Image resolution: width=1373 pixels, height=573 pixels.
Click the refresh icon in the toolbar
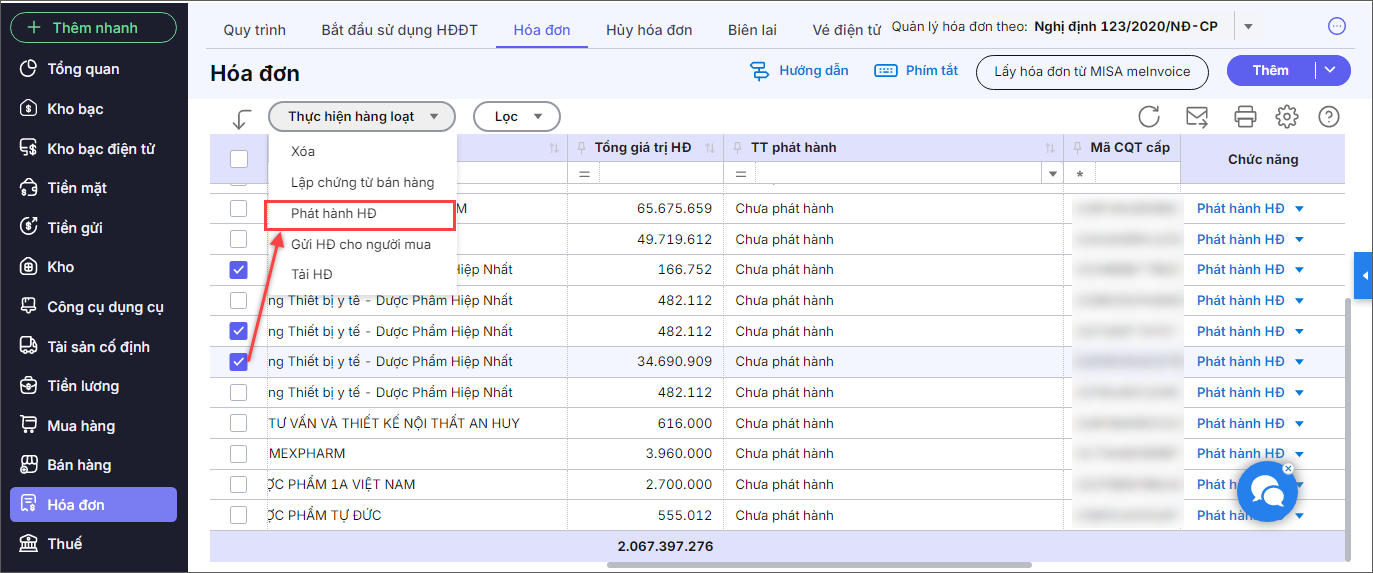pyautogui.click(x=1149, y=117)
